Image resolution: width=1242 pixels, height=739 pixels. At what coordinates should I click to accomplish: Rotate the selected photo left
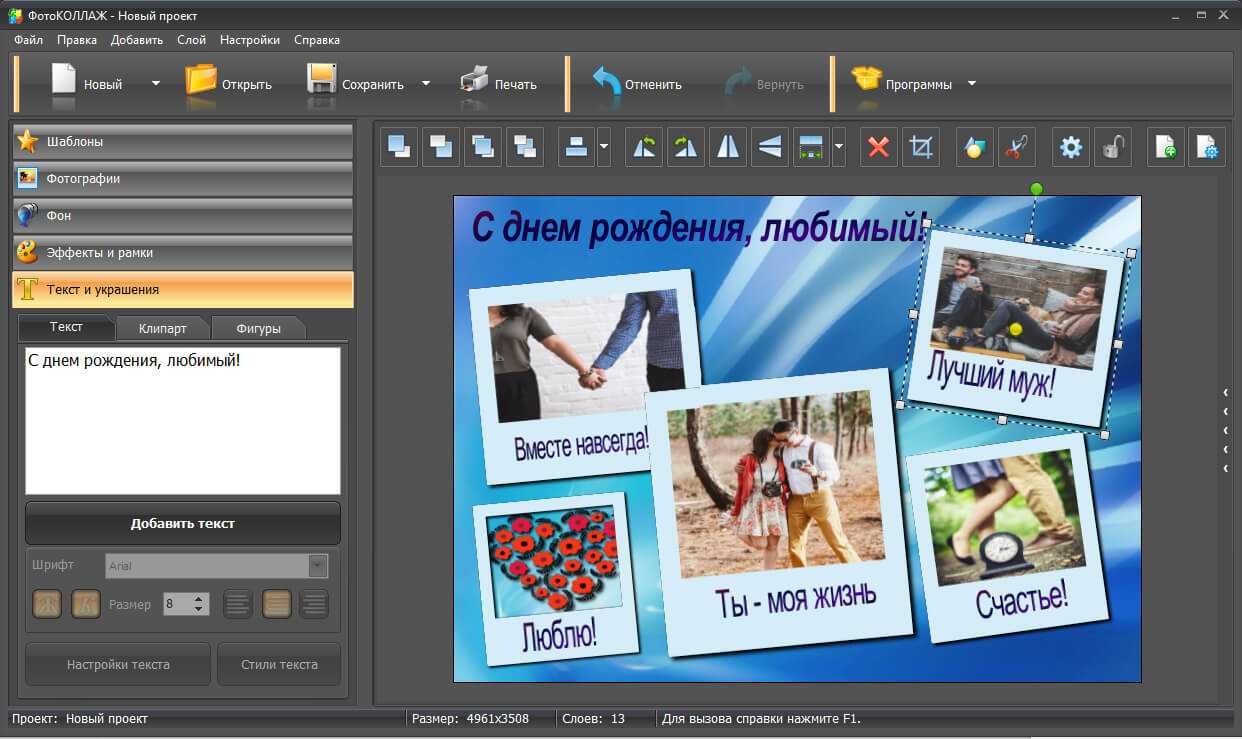click(644, 148)
